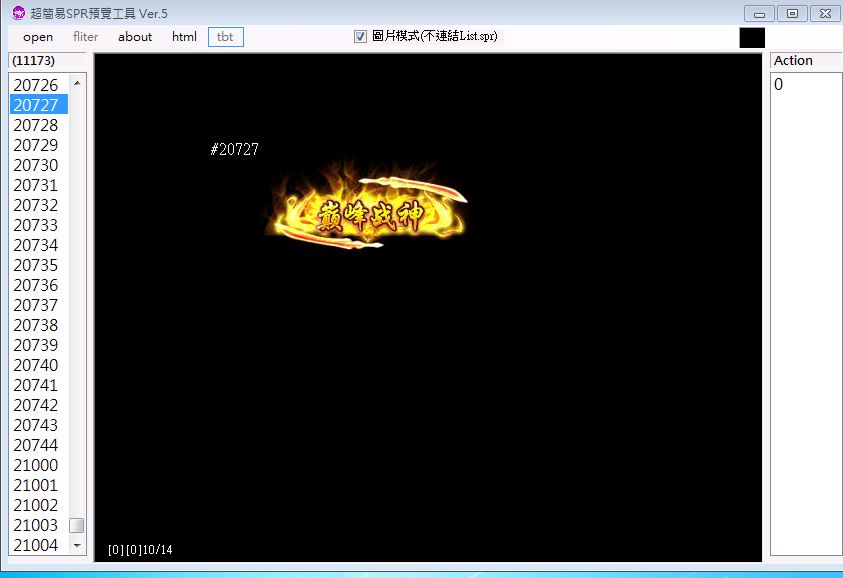The height and width of the screenshot is (578, 843).
Task: Select list item 21000
Action: pos(39,465)
